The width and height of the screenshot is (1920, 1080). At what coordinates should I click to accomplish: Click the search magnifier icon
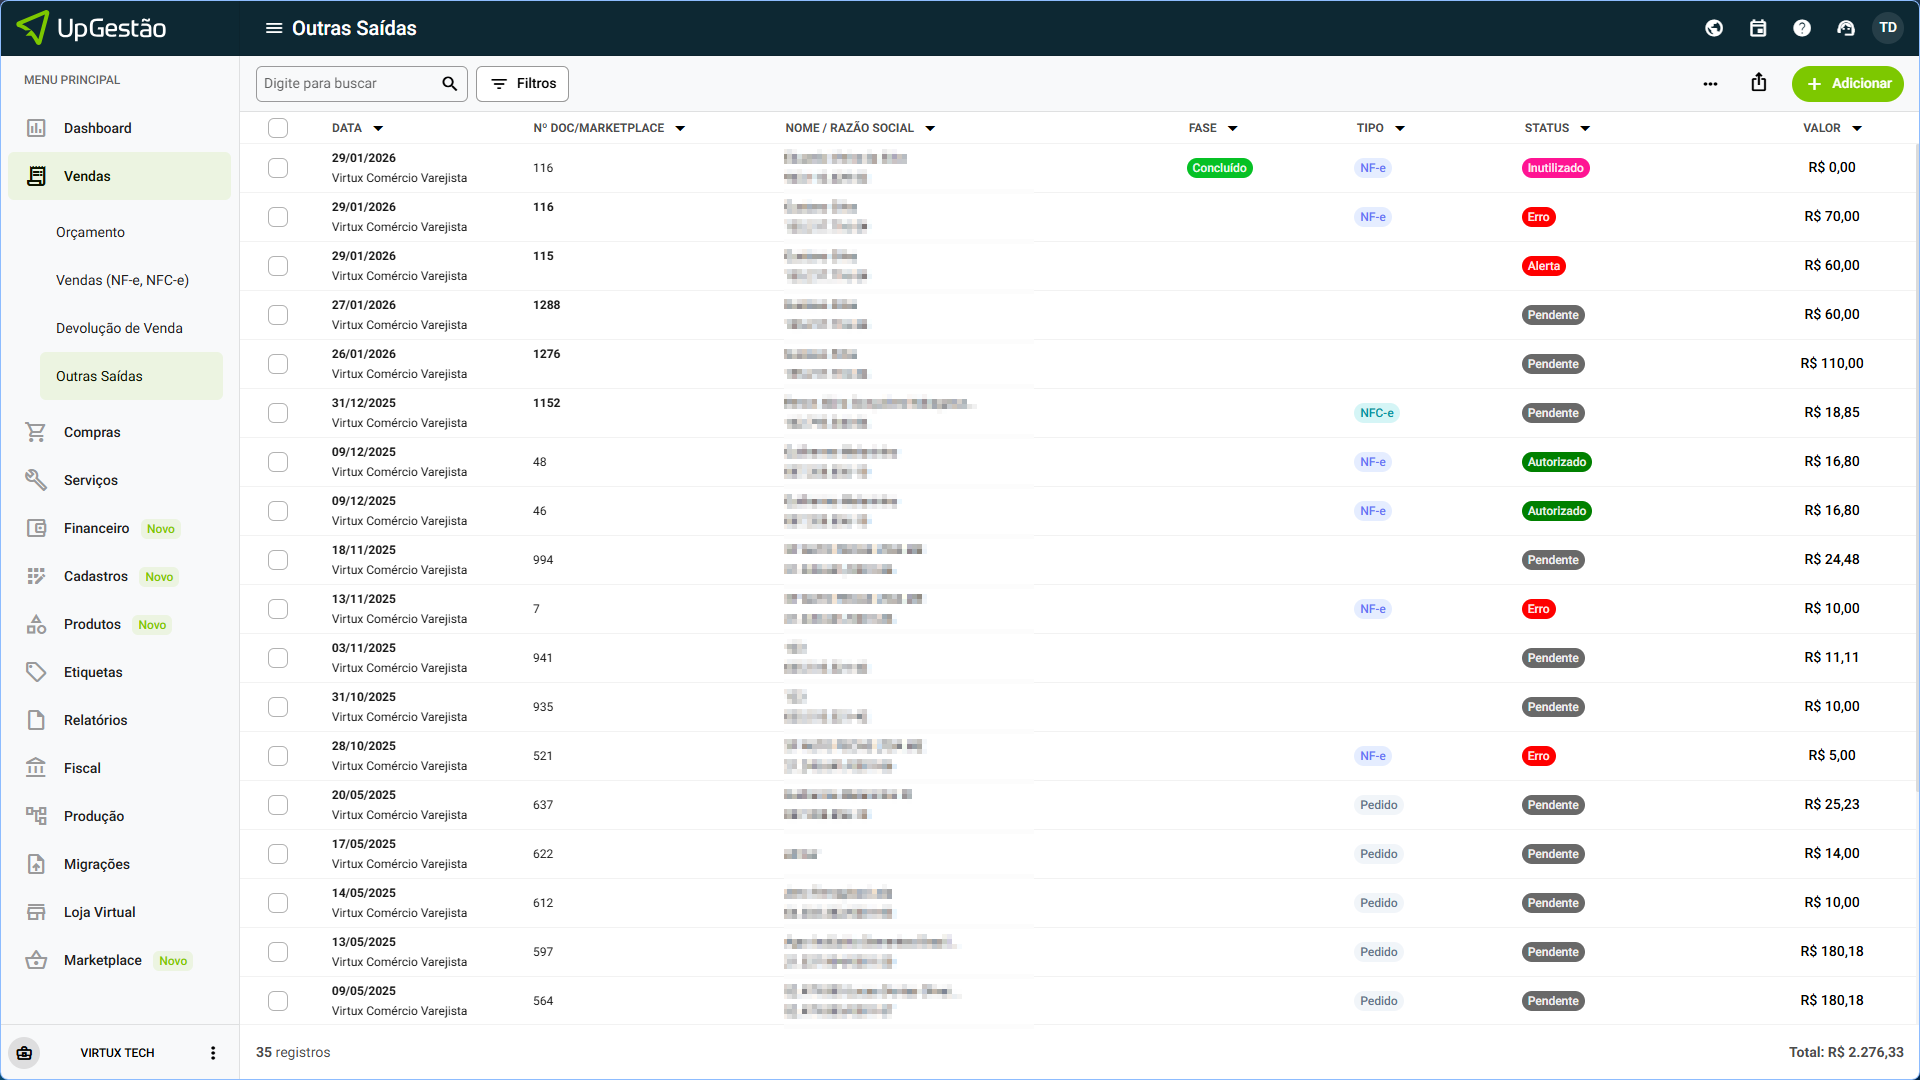pyautogui.click(x=449, y=84)
